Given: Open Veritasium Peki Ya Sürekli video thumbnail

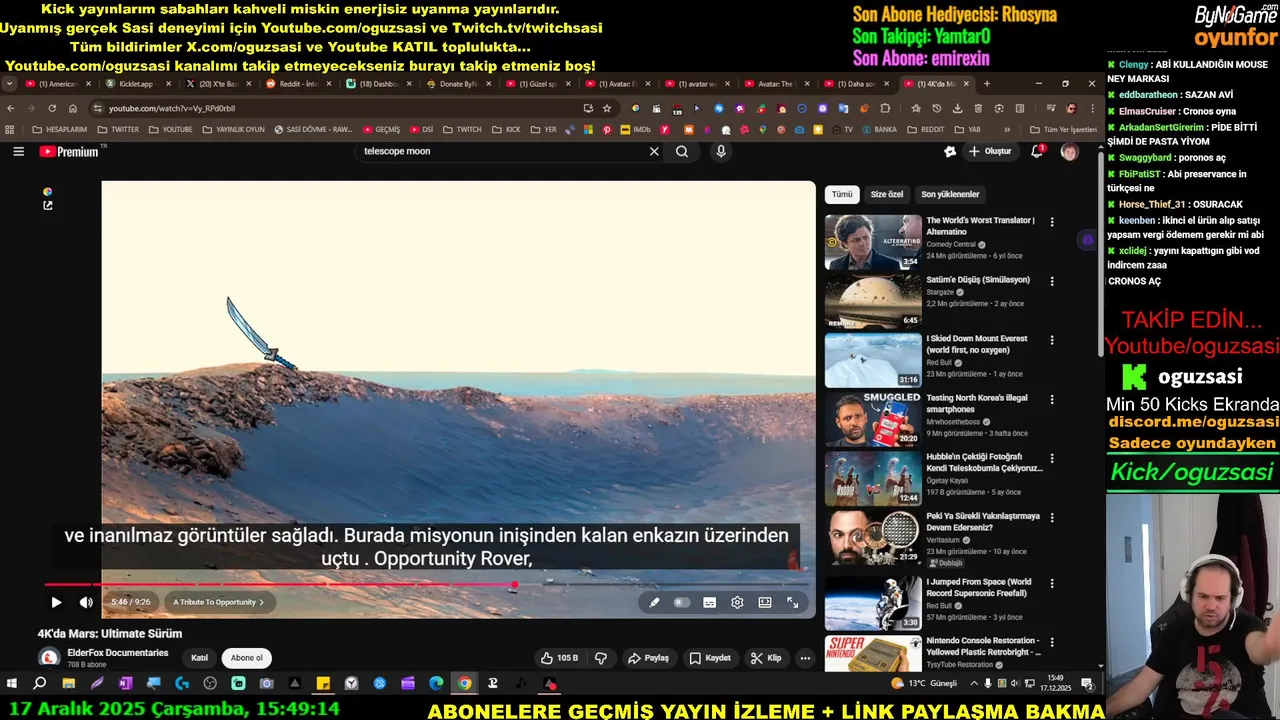Looking at the screenshot, I should (x=873, y=538).
